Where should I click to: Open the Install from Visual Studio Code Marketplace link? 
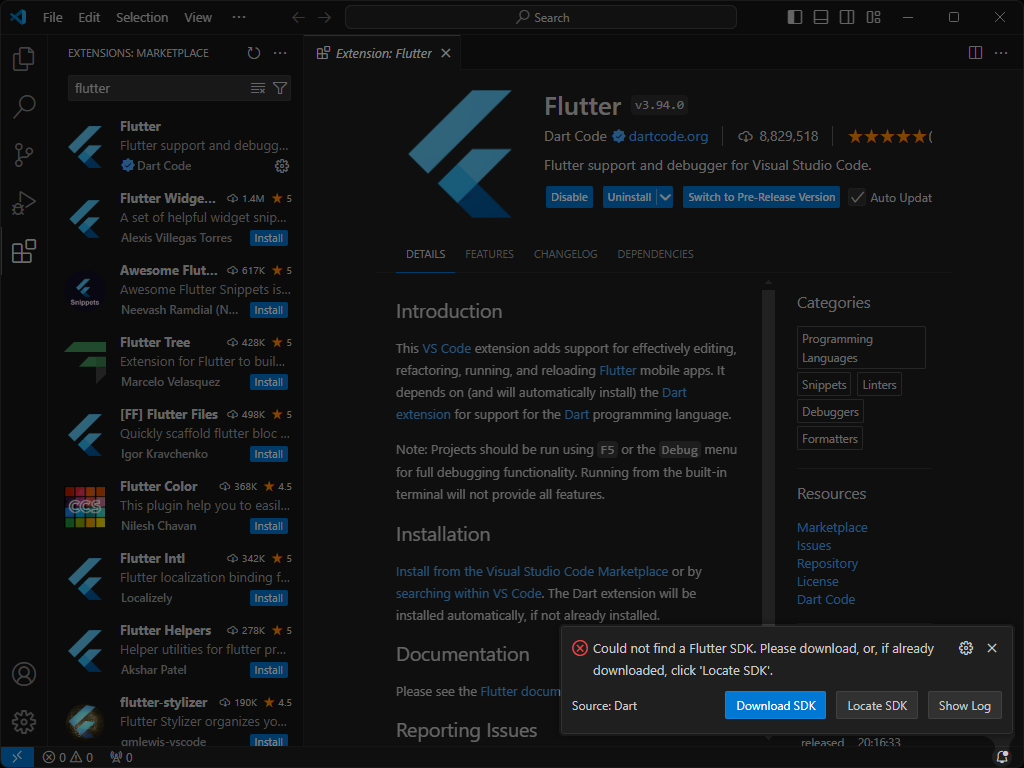[532, 571]
